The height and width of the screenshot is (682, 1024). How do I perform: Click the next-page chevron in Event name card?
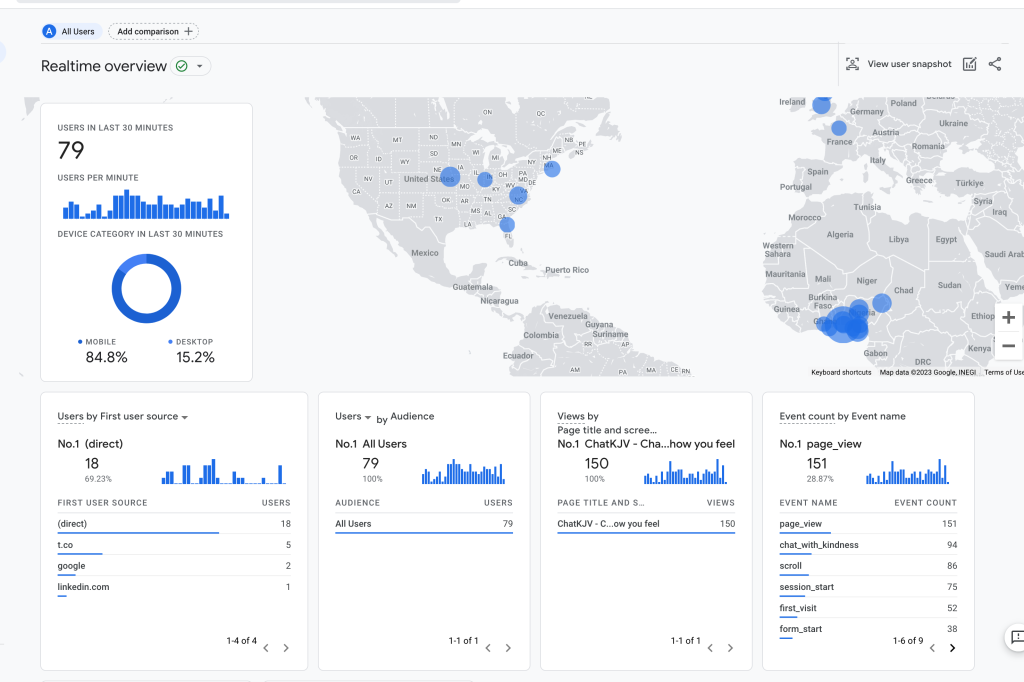(x=952, y=648)
